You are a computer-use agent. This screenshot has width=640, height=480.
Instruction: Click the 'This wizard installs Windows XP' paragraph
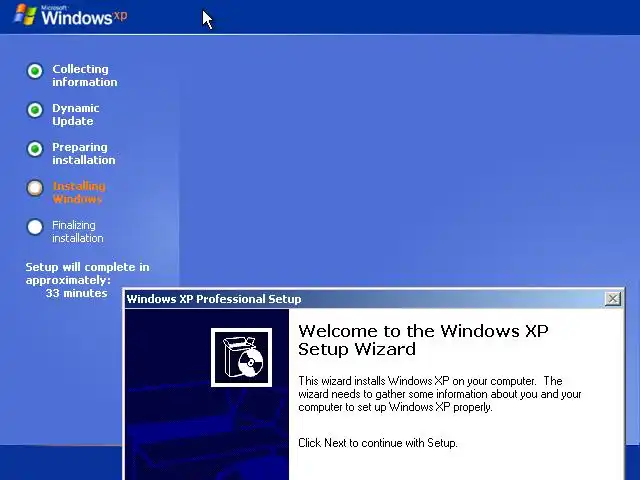coord(440,394)
